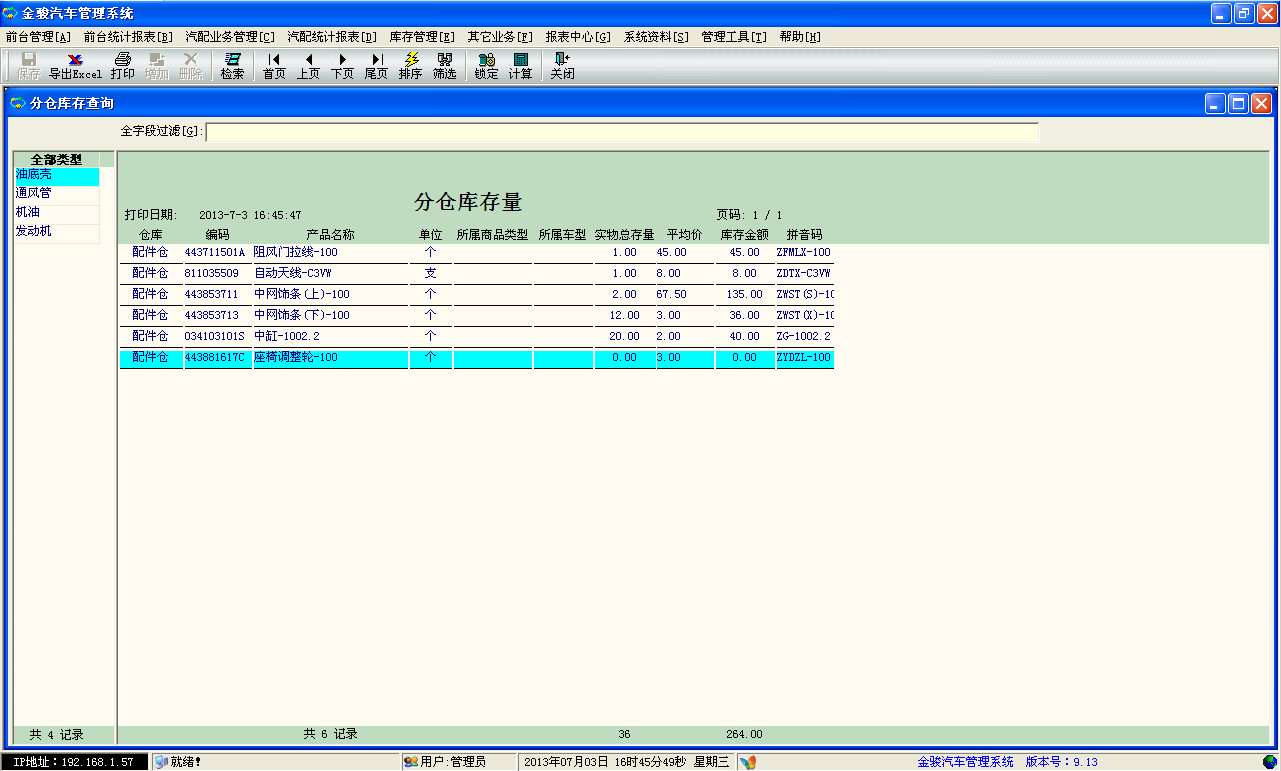Click the 打印 (Print) toolbar icon
1281x771 pixels.
(x=123, y=66)
